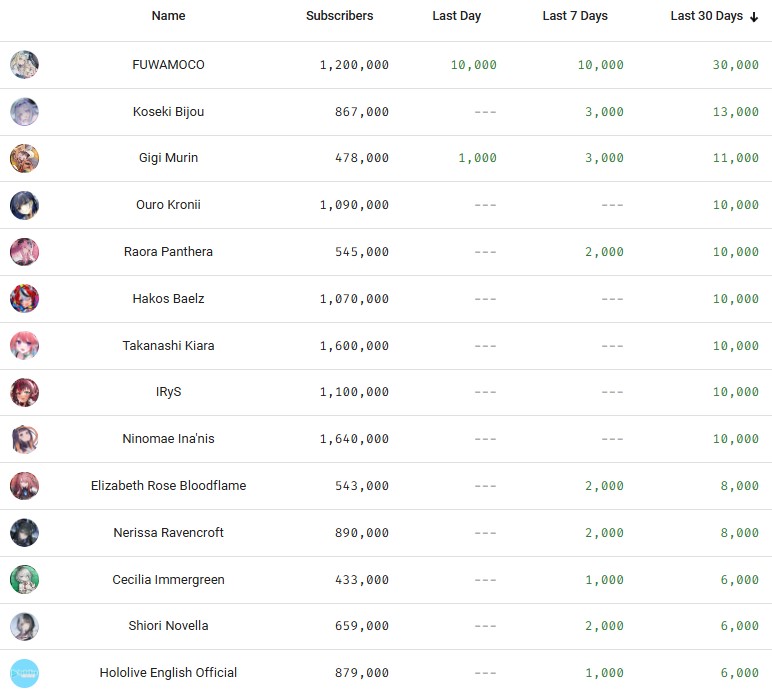Click Takanashi Kiara's profile picture
The image size is (772, 691).
[x=24, y=346]
